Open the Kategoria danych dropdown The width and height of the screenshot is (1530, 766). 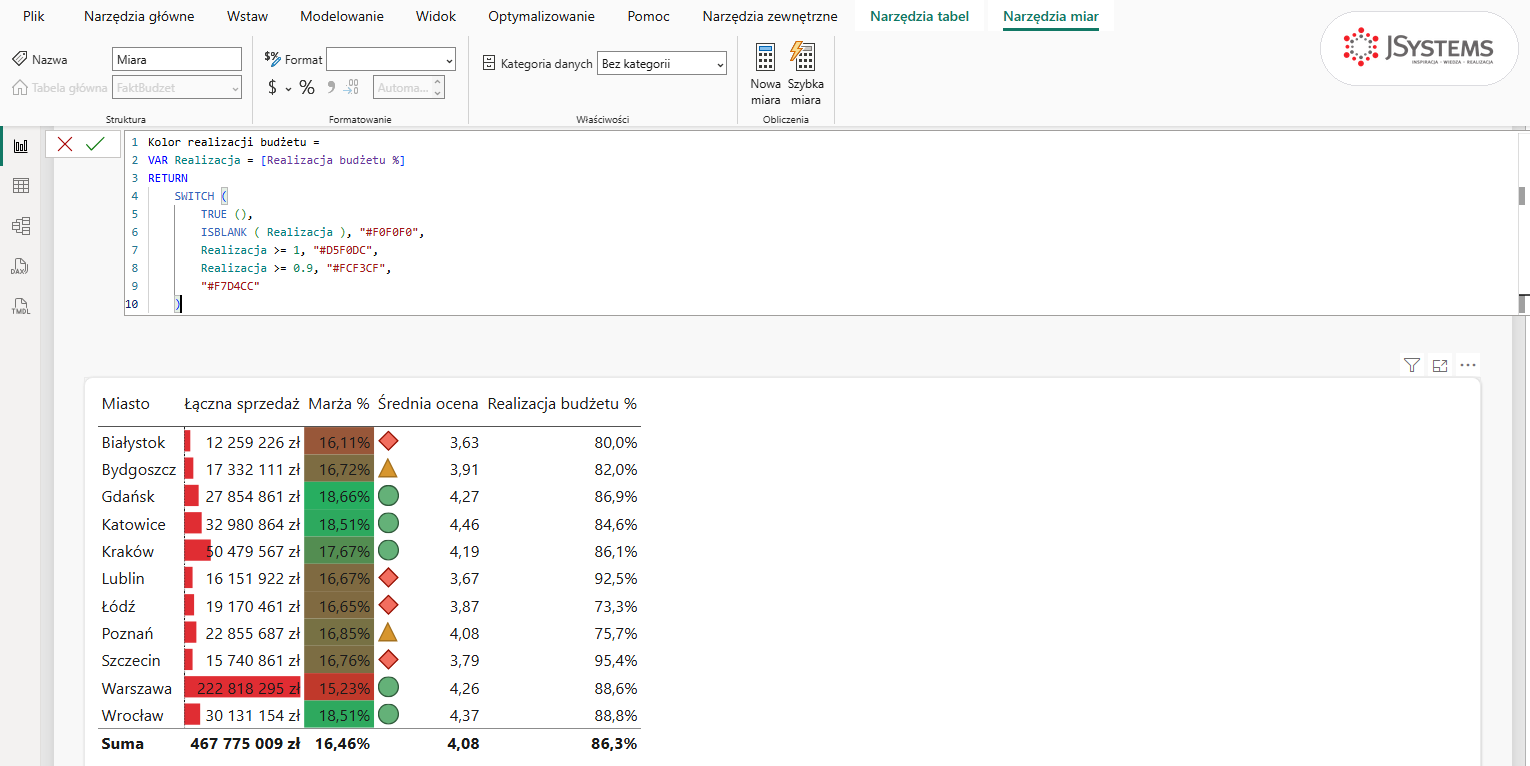click(x=662, y=63)
